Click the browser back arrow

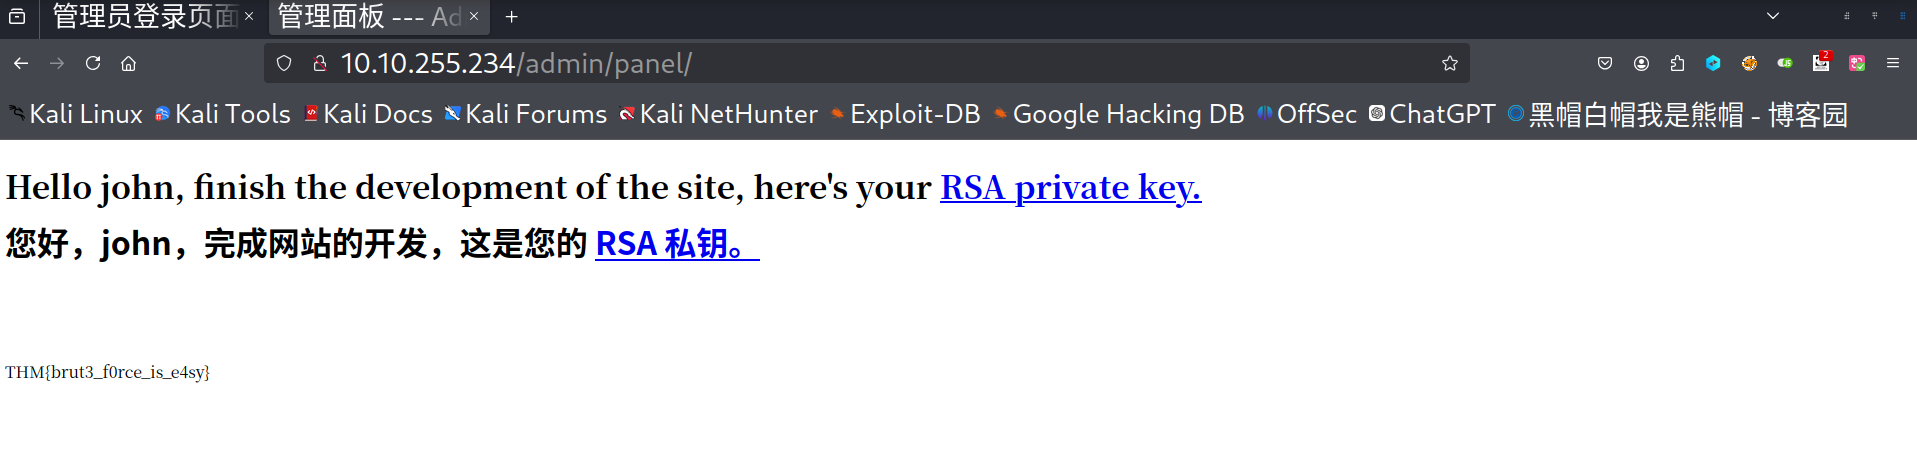(21, 63)
